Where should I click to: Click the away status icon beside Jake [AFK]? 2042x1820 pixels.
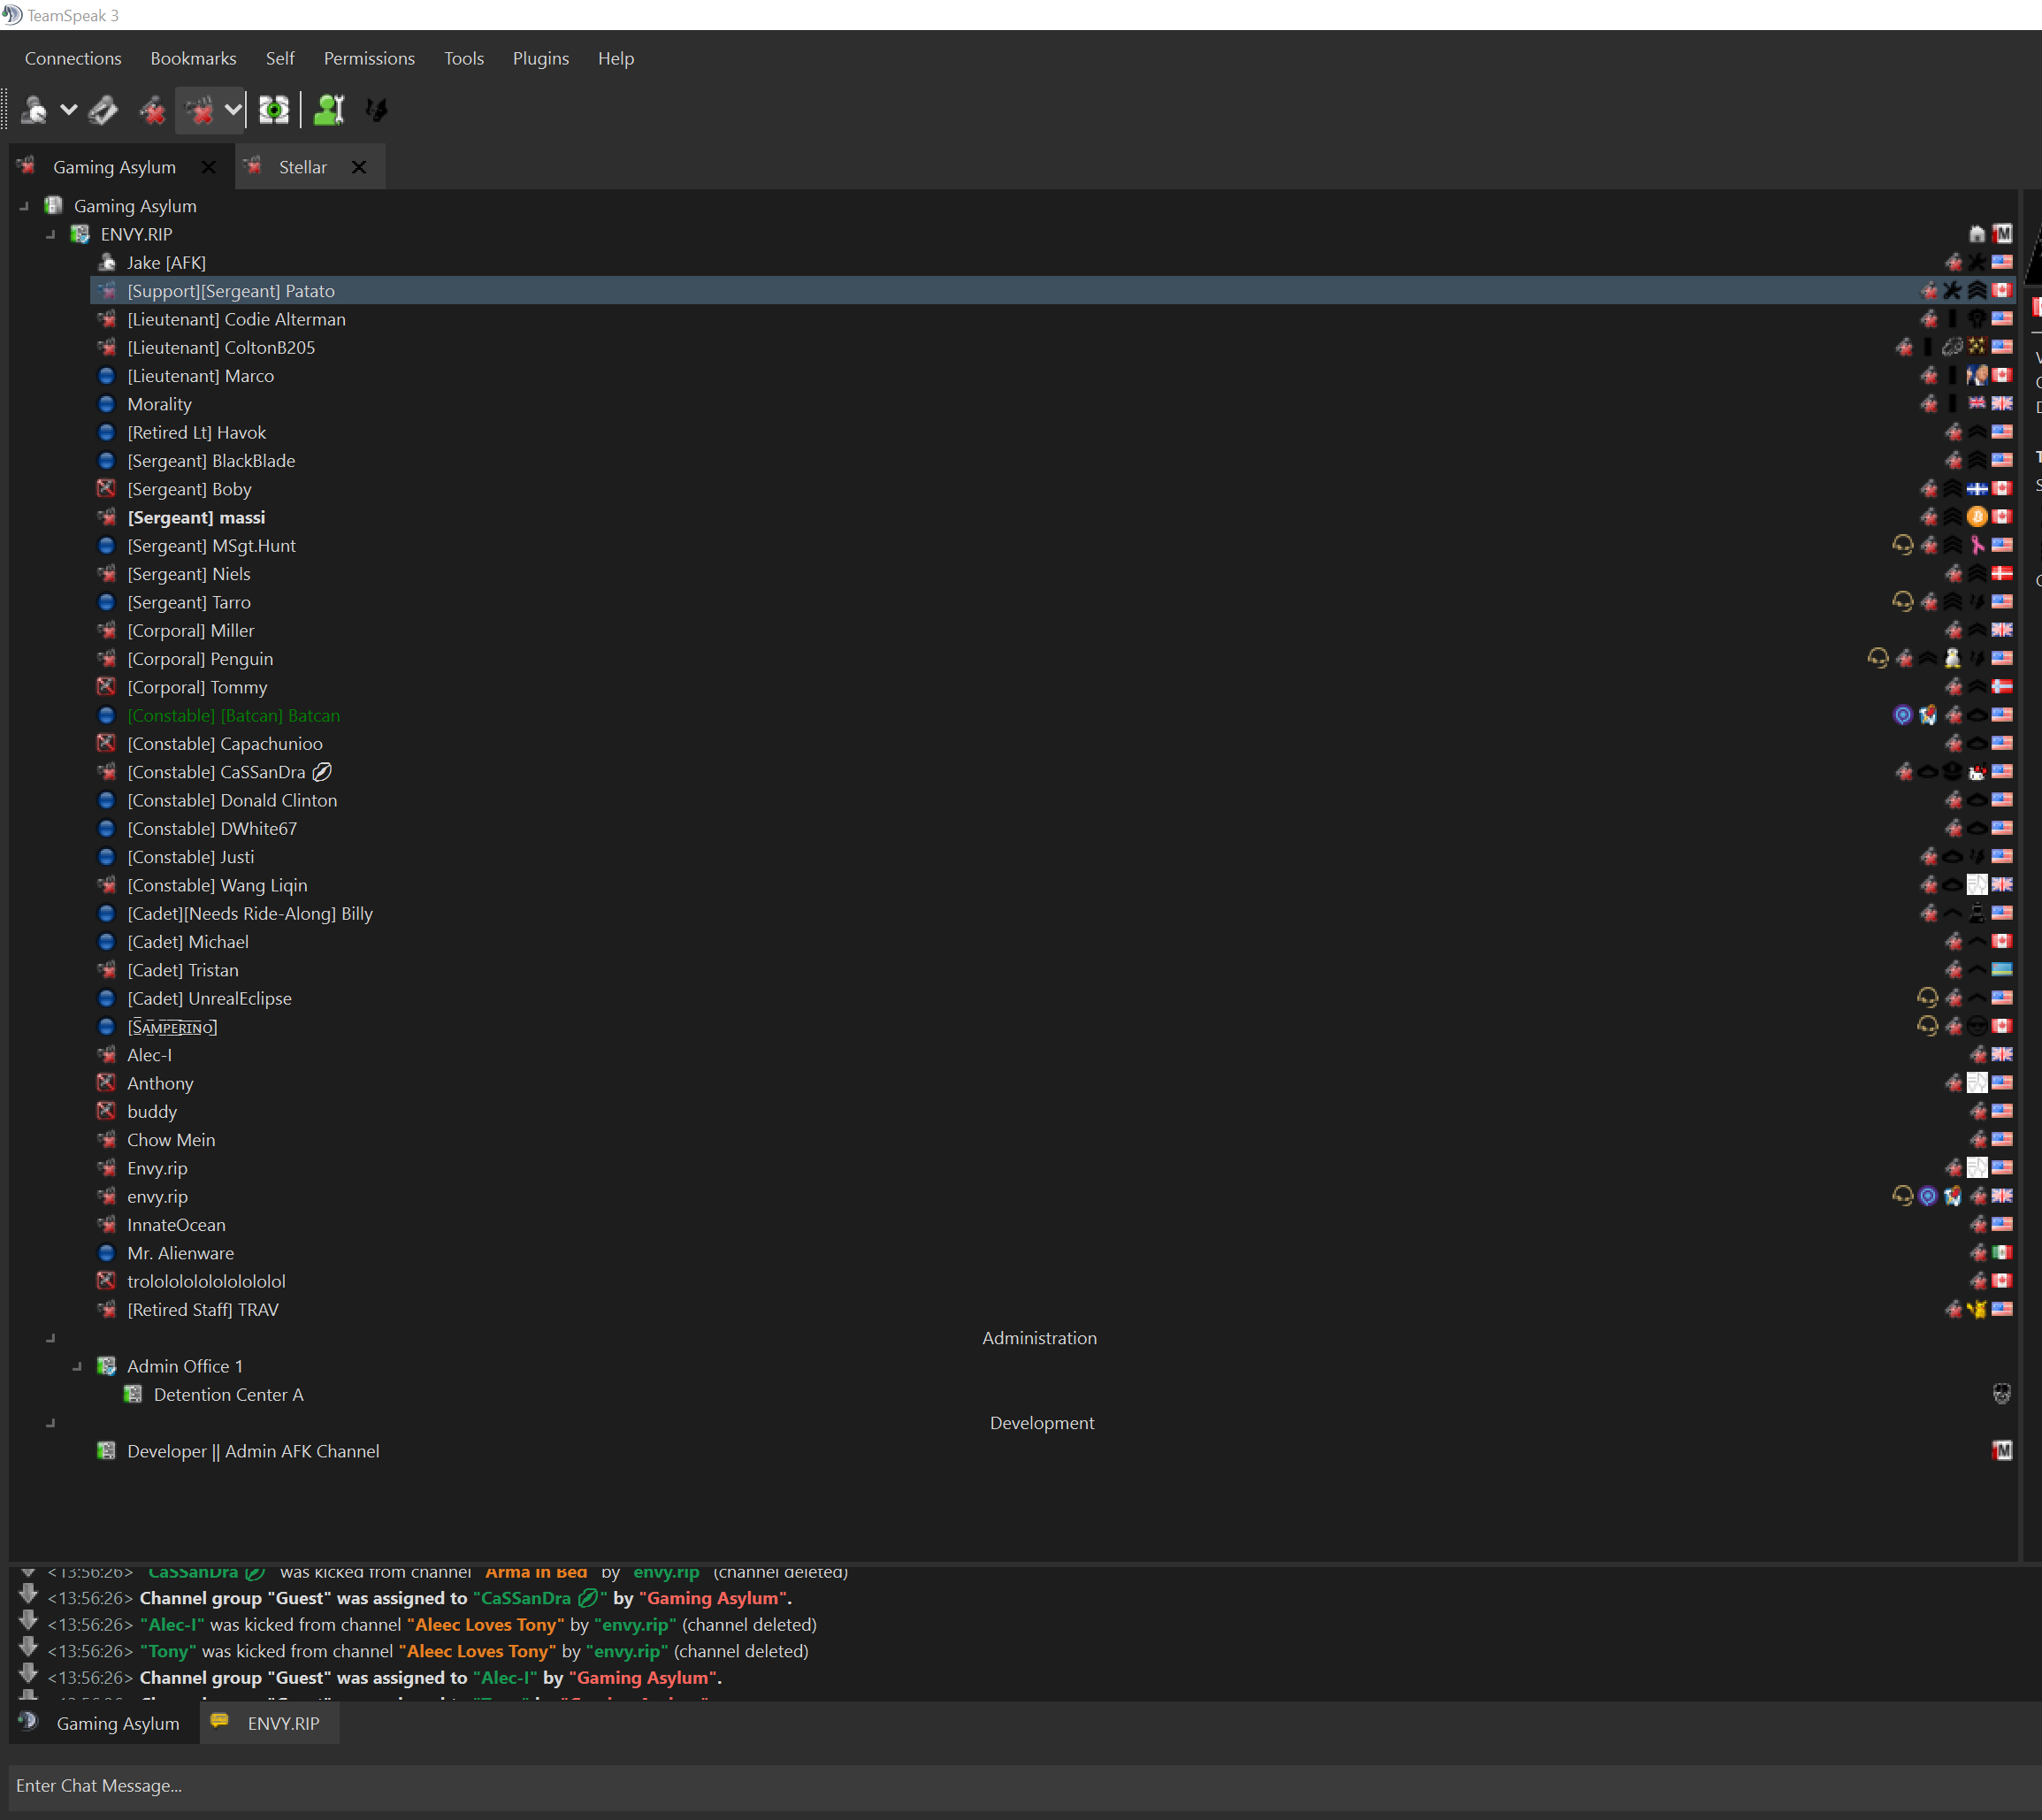106,262
